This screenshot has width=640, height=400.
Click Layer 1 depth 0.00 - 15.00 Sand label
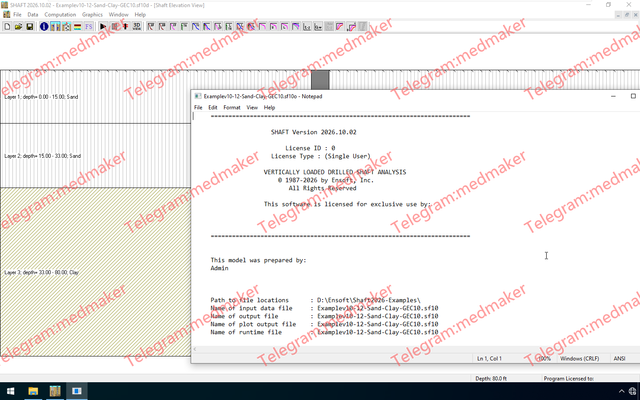(41, 97)
